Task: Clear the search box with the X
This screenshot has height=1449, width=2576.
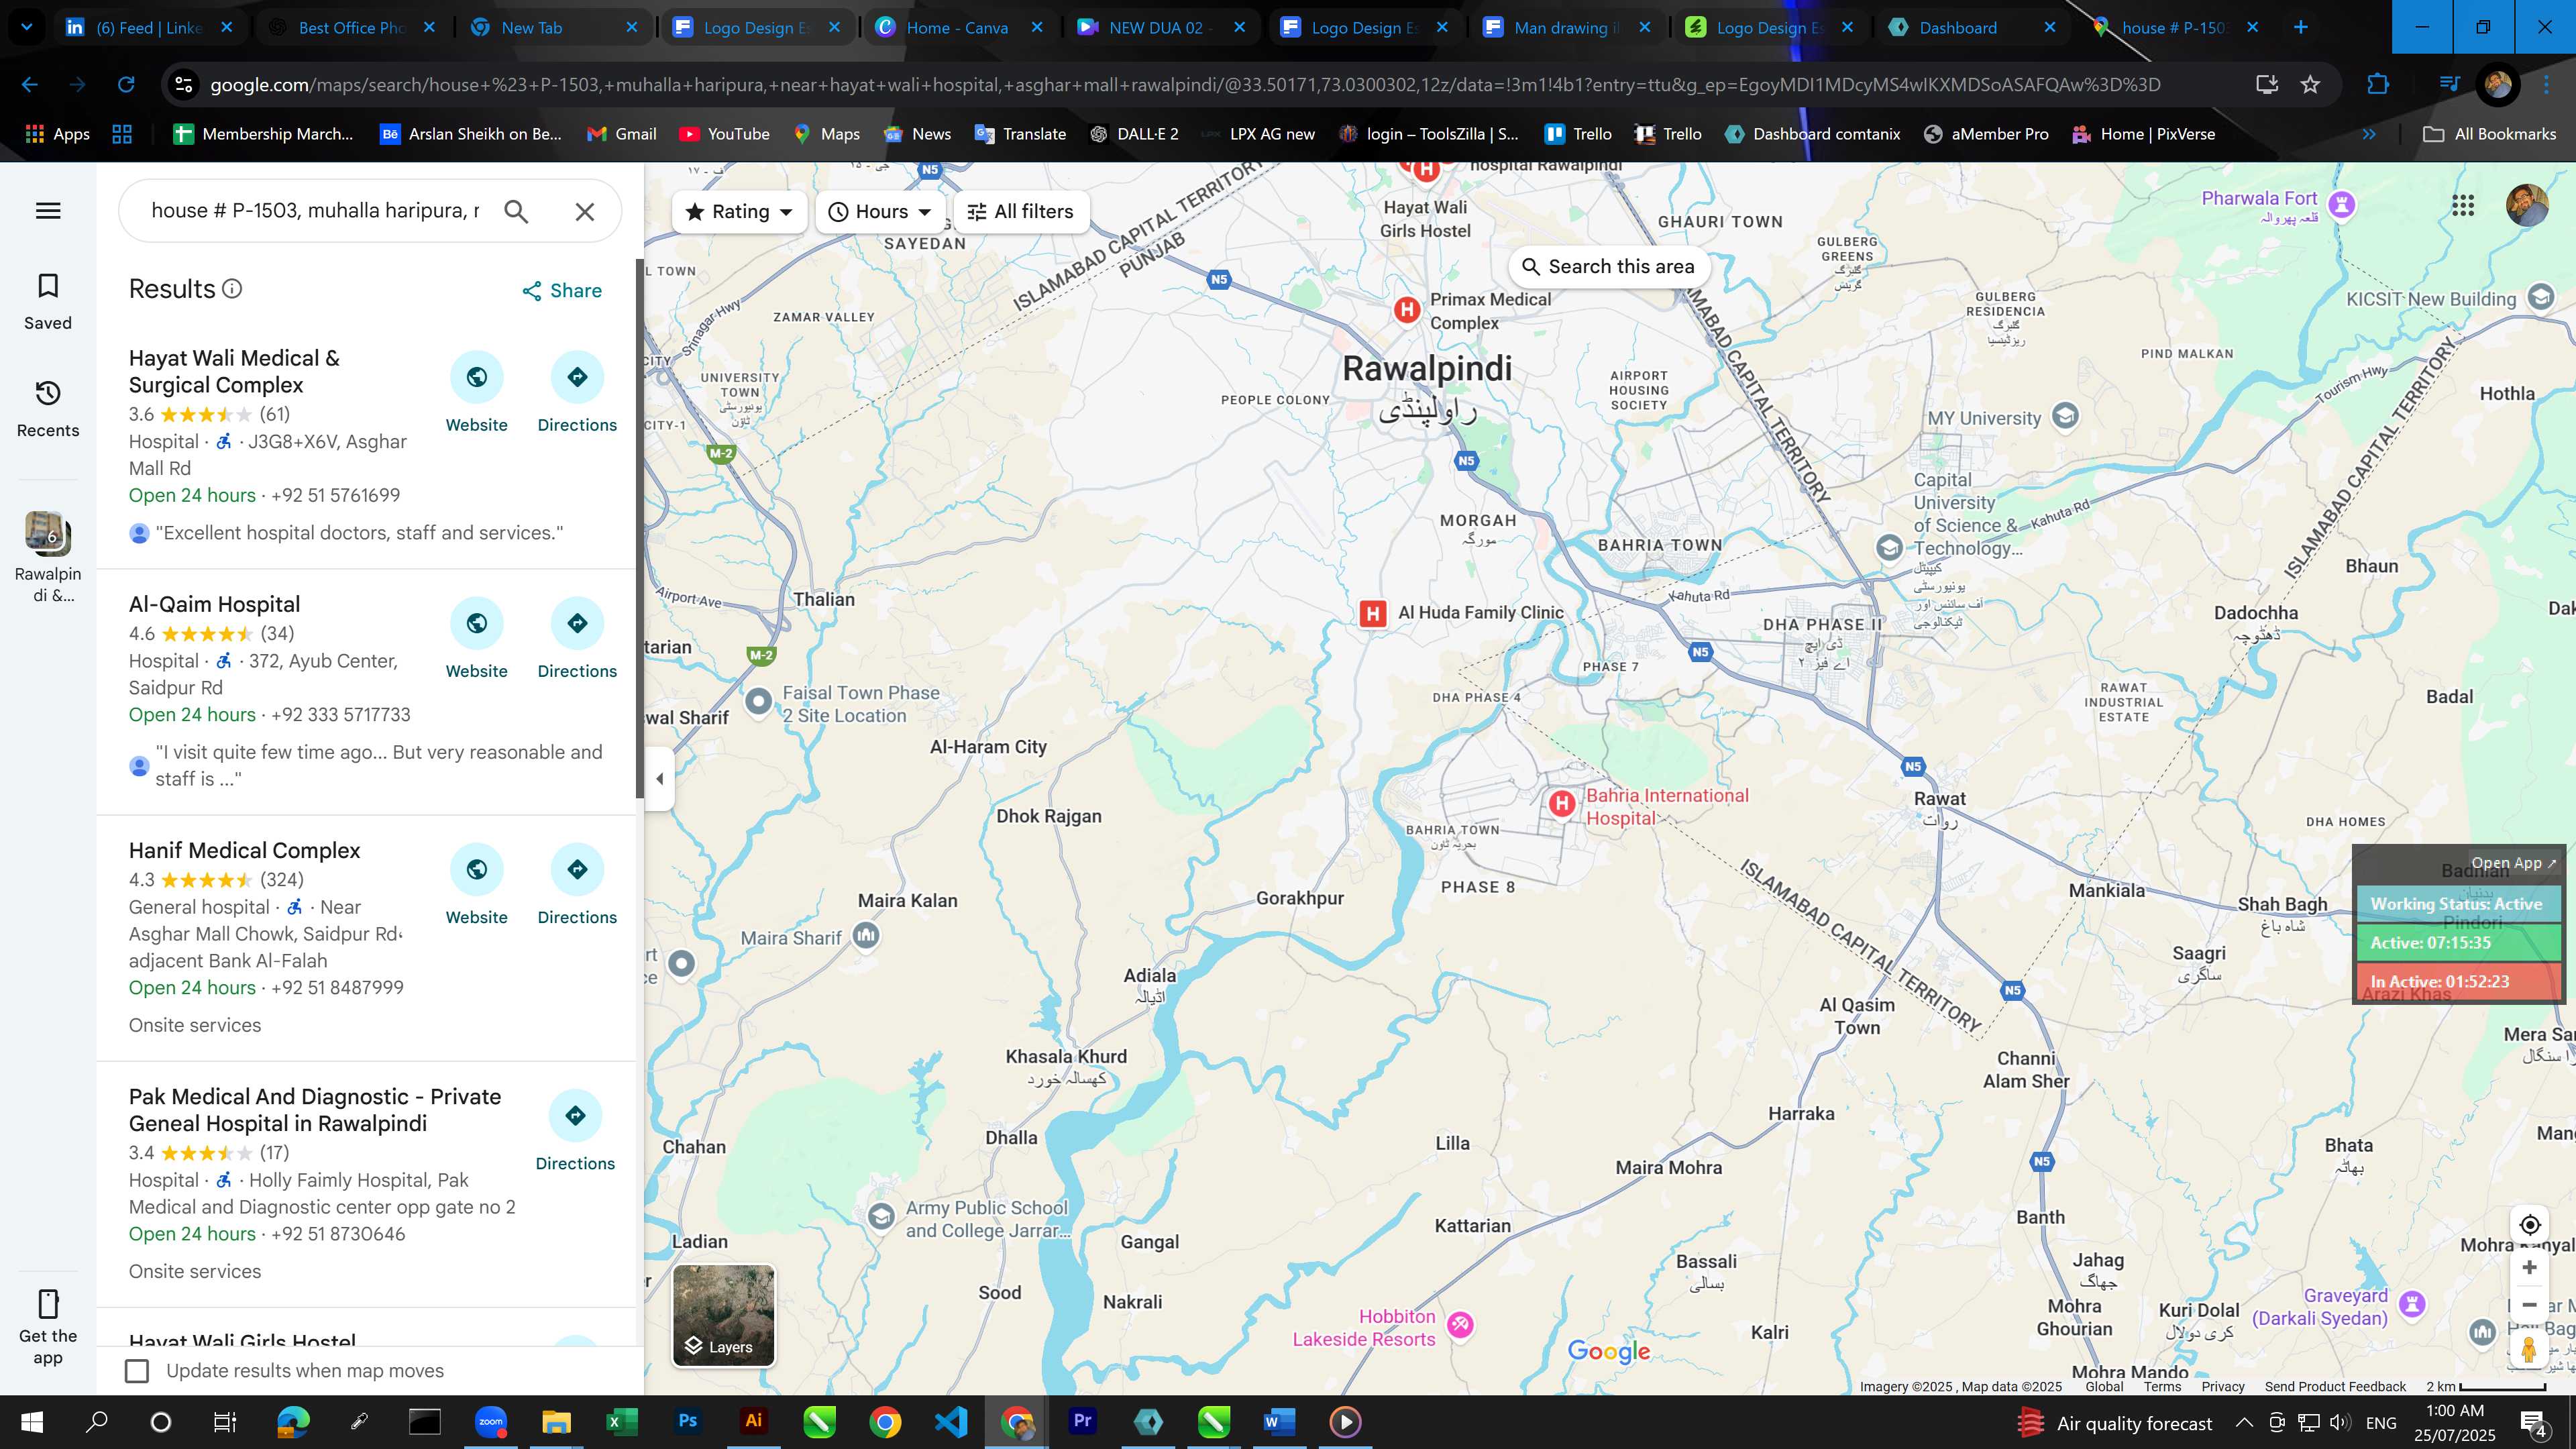Action: coord(585,211)
